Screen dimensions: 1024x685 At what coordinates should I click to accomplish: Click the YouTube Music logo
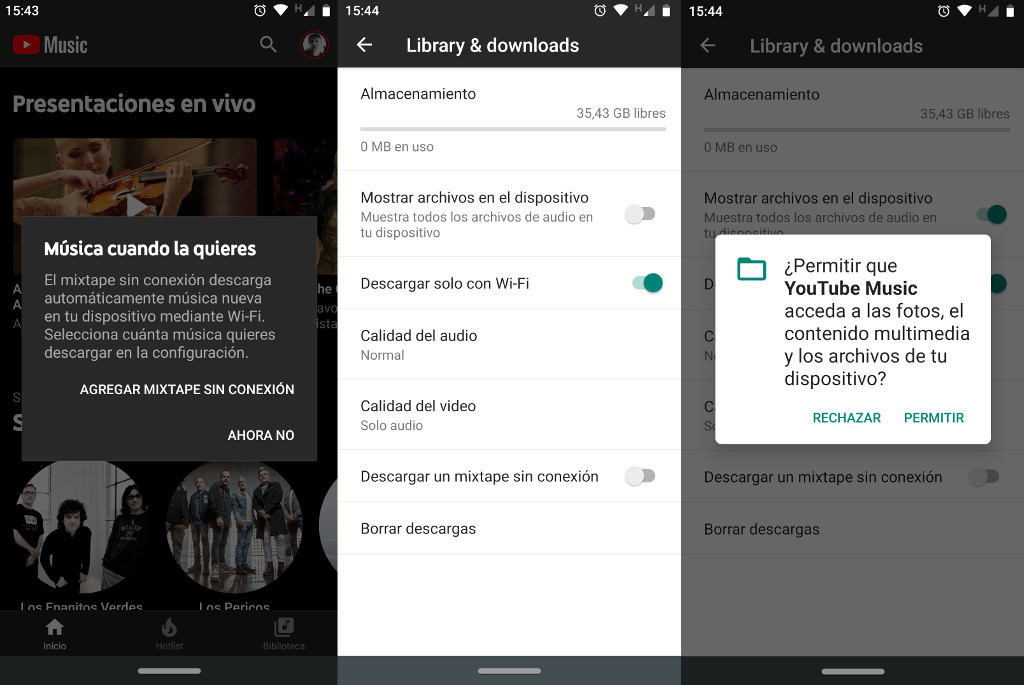(50, 45)
